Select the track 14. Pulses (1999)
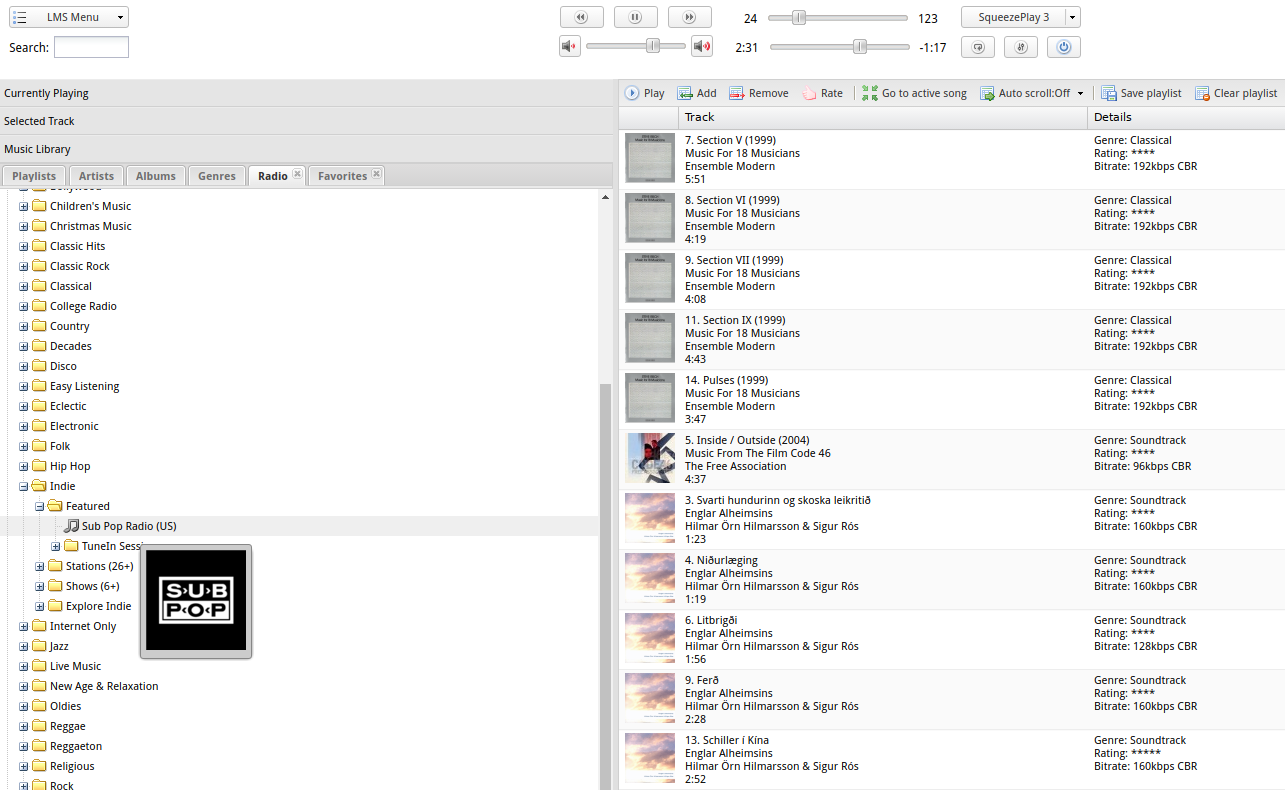This screenshot has width=1285, height=790. 952,400
